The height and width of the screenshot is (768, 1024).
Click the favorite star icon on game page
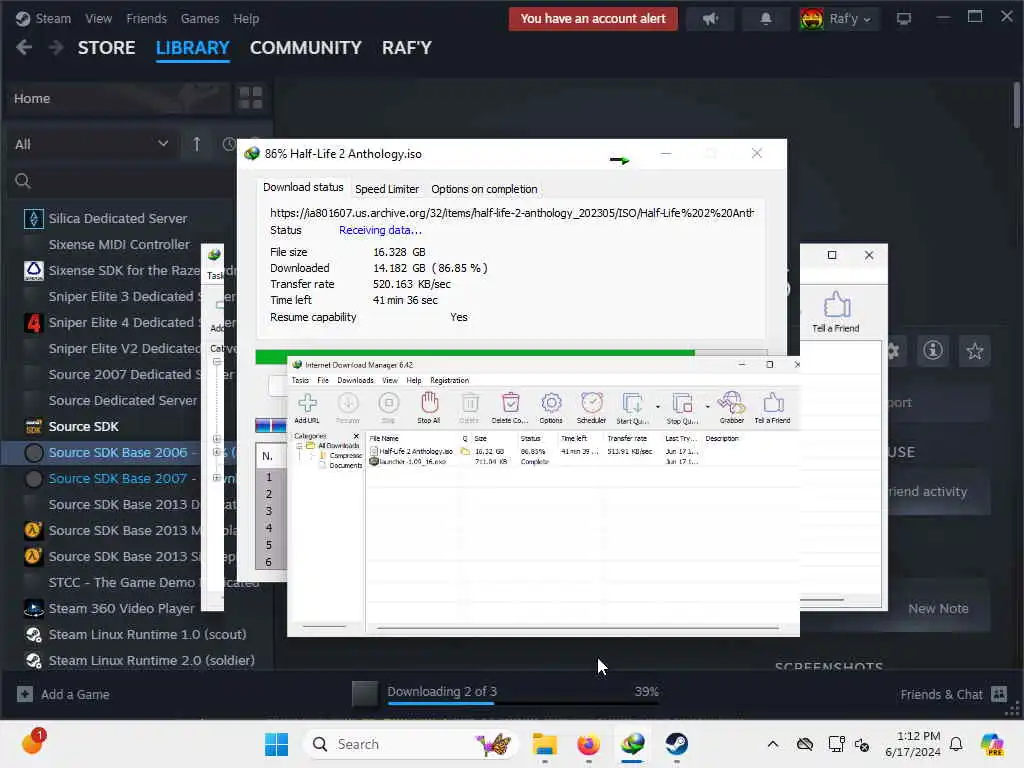(x=974, y=351)
